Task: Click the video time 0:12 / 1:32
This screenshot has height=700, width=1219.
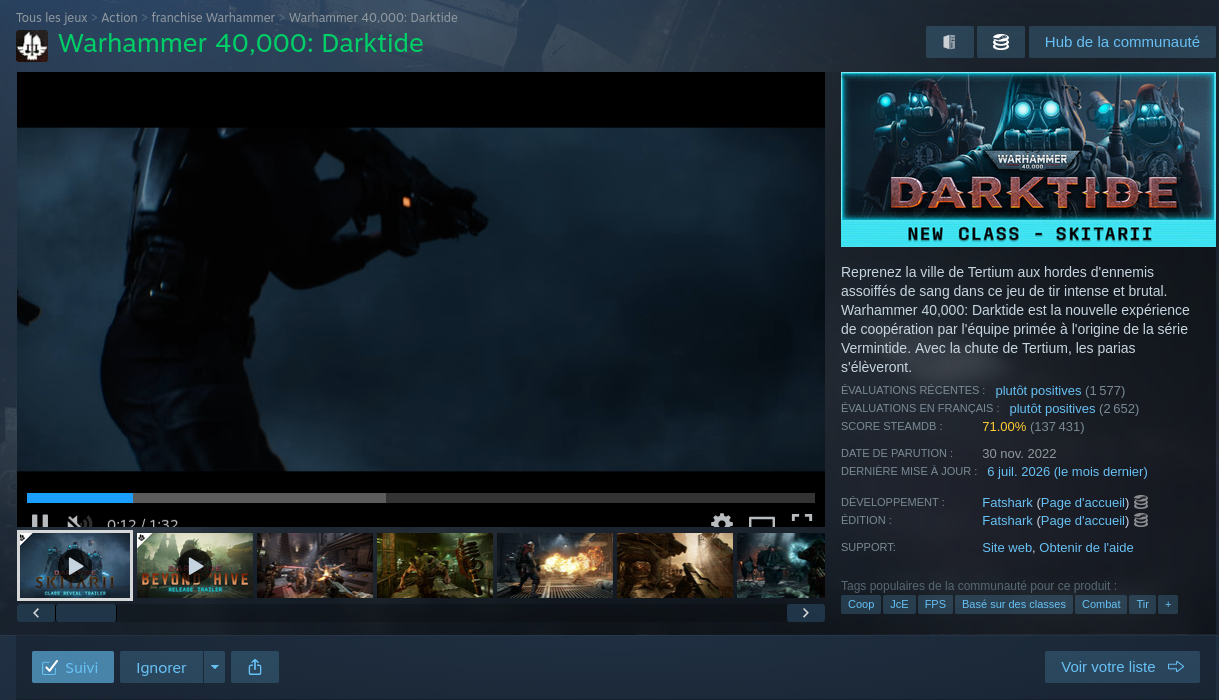Action: click(143, 523)
